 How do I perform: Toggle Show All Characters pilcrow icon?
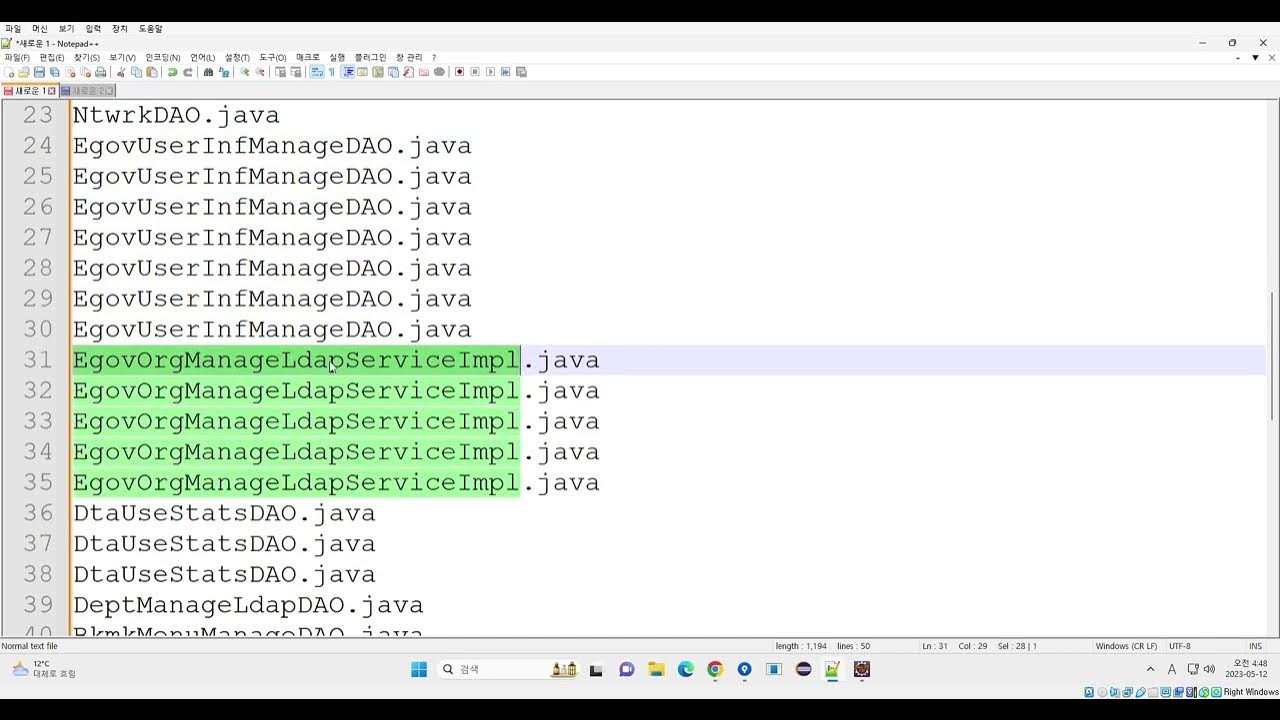(331, 72)
